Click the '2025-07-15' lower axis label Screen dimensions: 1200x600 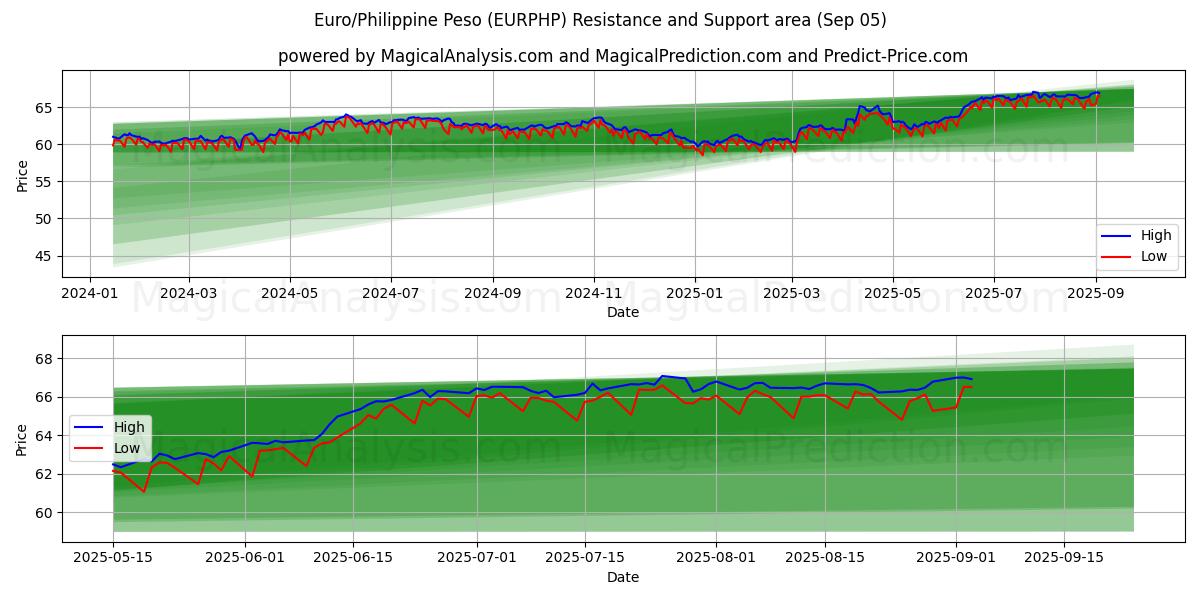coord(586,558)
